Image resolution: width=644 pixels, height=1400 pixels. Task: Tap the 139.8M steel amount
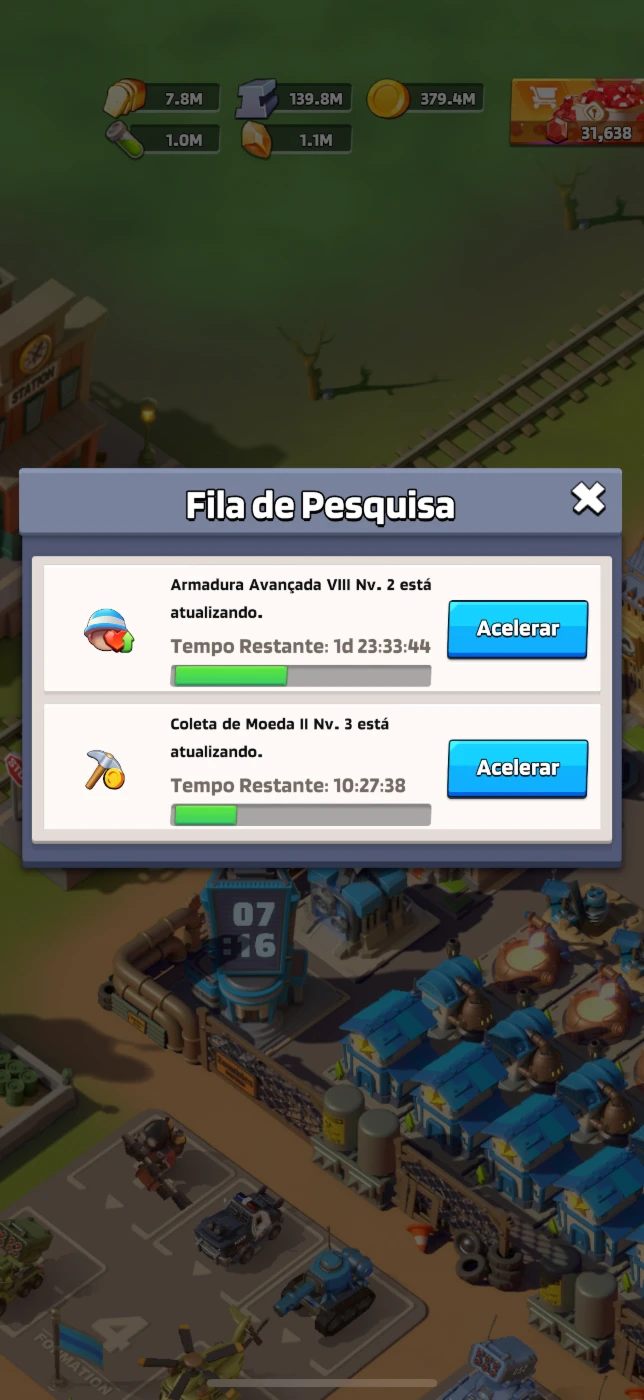point(316,99)
